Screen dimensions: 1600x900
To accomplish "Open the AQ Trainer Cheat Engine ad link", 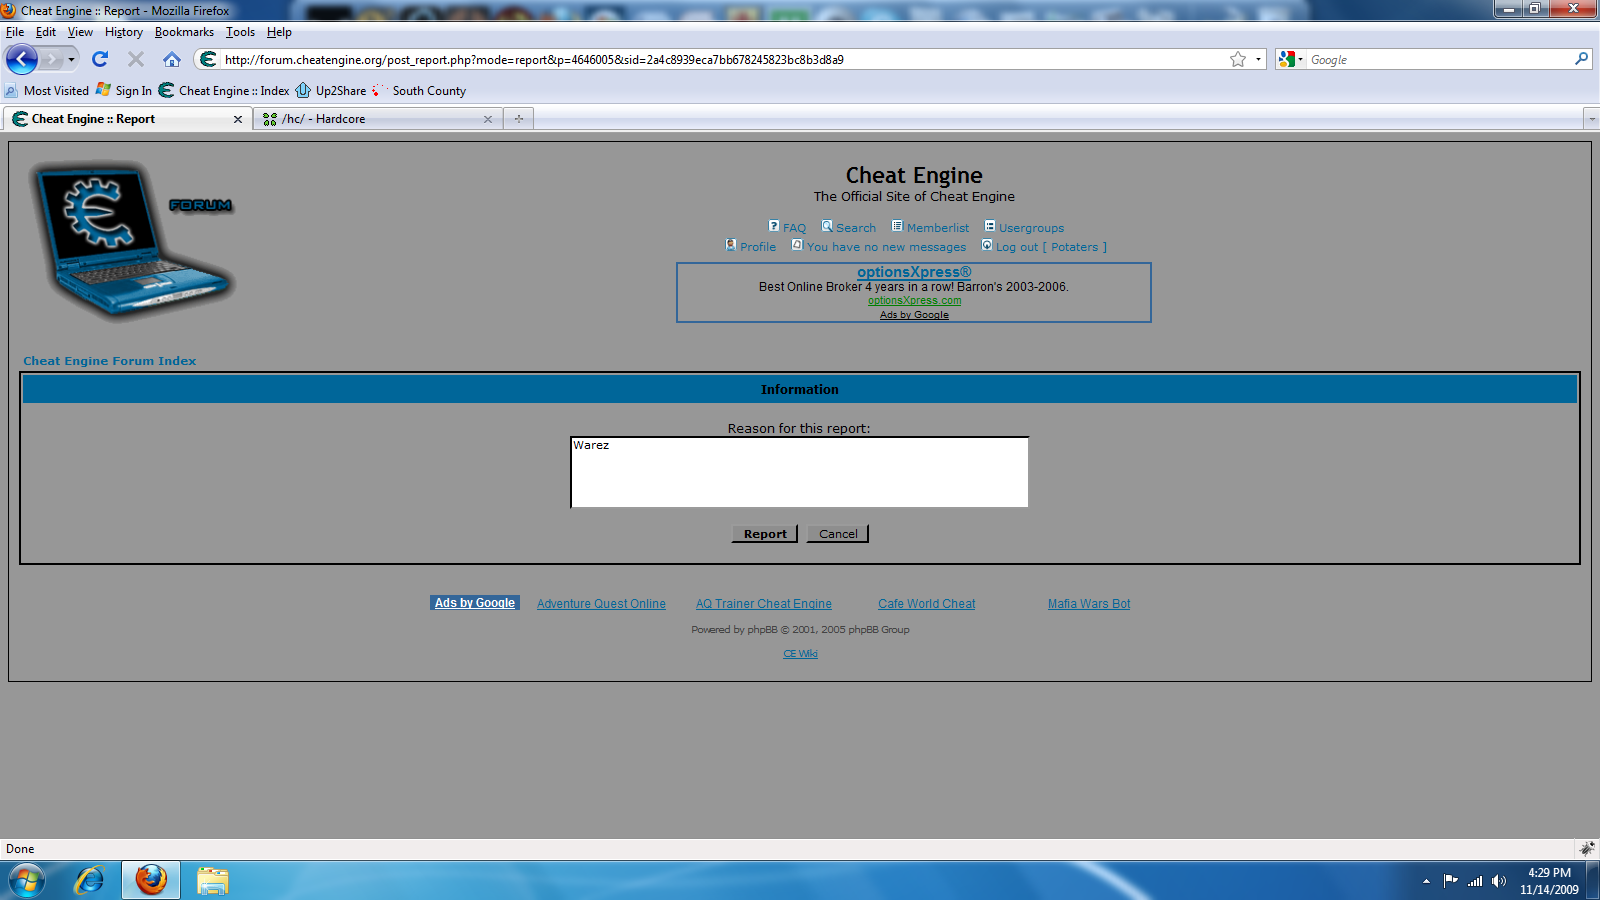I will (x=764, y=604).
